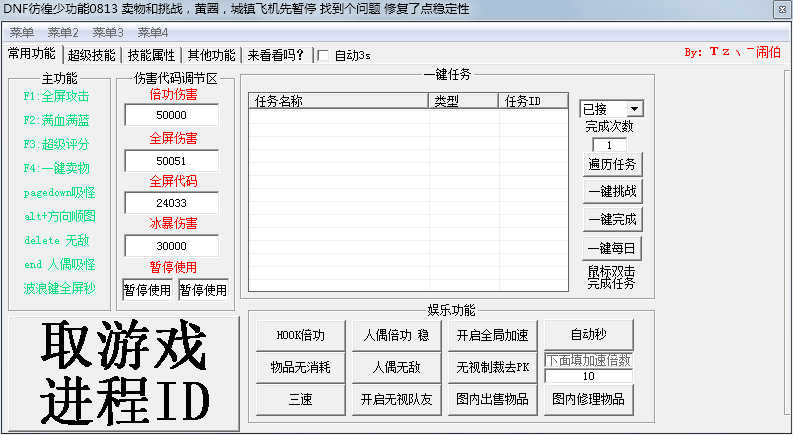
Task: Open the 菜单3 menu
Action: click(107, 32)
